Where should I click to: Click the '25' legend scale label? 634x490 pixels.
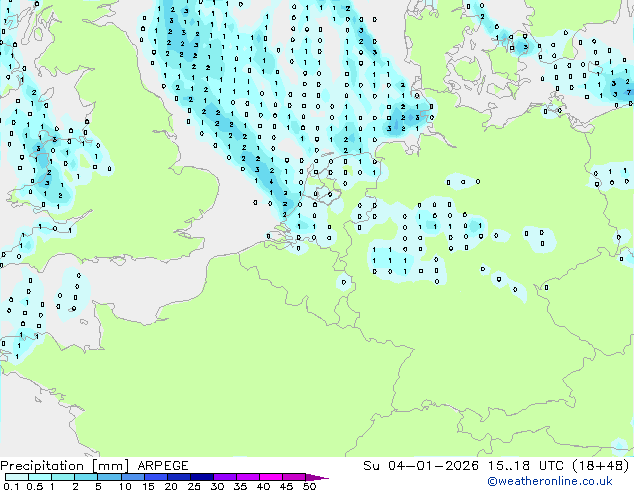click(x=194, y=486)
